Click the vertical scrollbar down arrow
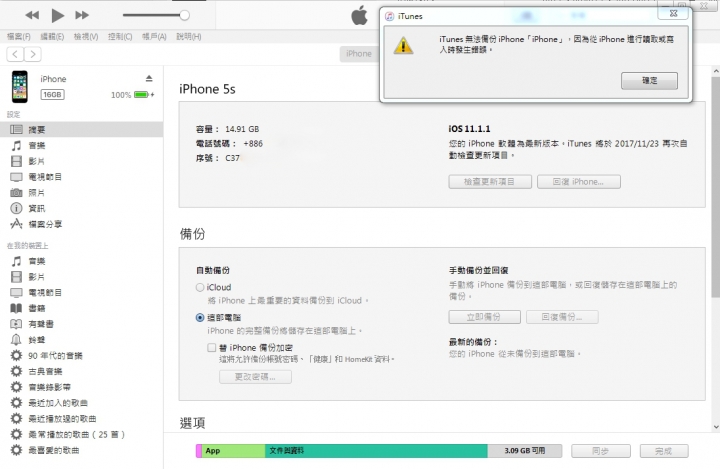 tap(716, 427)
